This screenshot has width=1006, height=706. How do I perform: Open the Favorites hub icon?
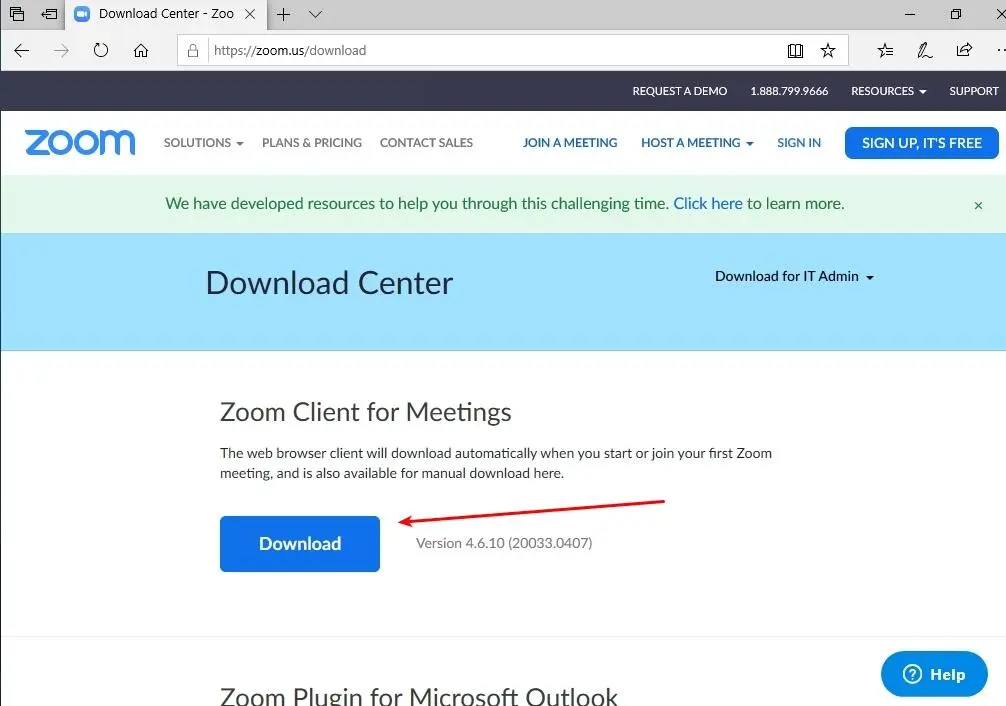pyautogui.click(x=885, y=51)
